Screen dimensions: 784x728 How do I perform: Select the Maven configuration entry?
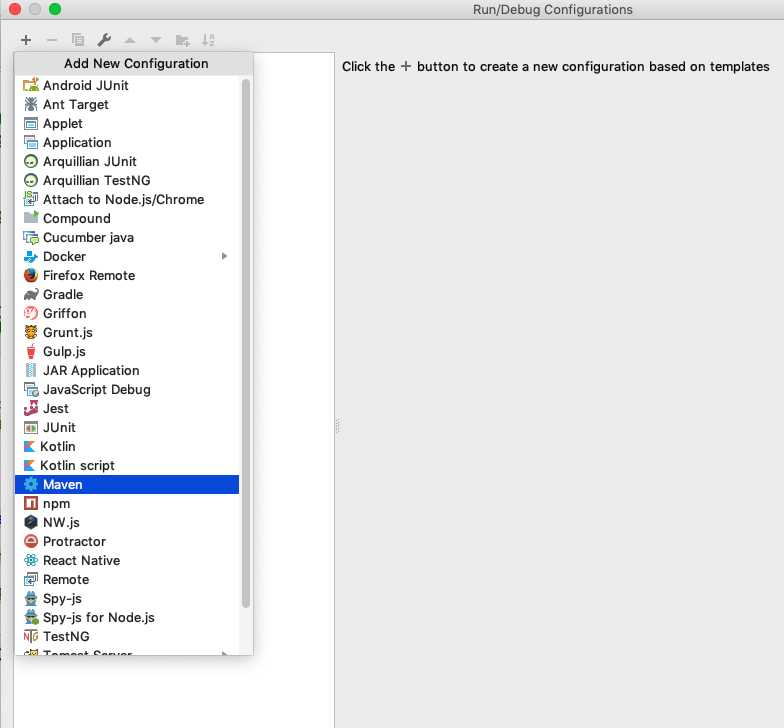(127, 484)
